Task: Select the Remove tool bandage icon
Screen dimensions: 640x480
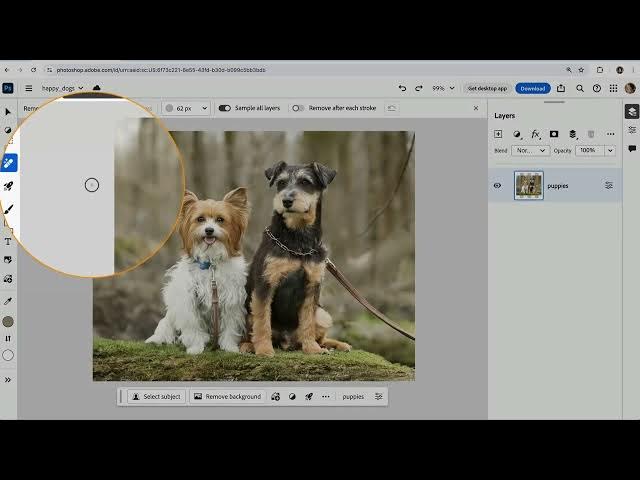Action: pyautogui.click(x=9, y=163)
